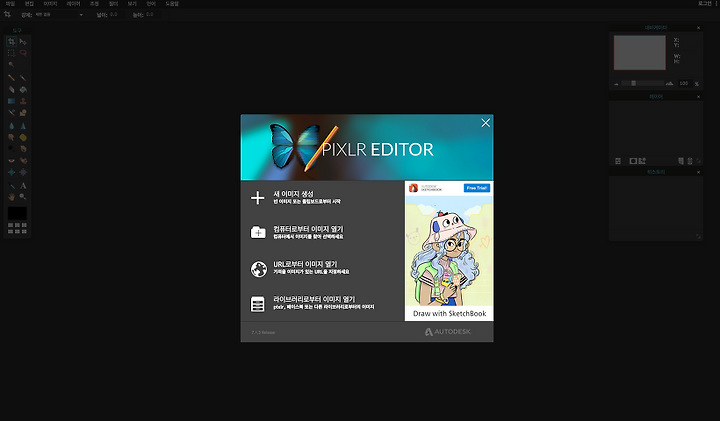The image size is (720, 421).
Task: Open the 편집 menu
Action: click(29, 3)
